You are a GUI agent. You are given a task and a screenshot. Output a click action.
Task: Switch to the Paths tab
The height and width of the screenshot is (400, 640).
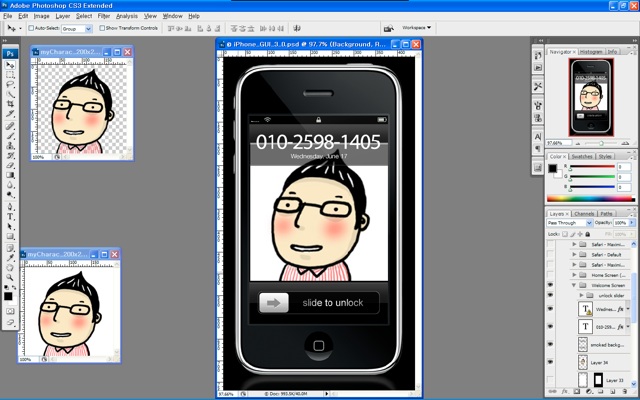pyautogui.click(x=606, y=213)
